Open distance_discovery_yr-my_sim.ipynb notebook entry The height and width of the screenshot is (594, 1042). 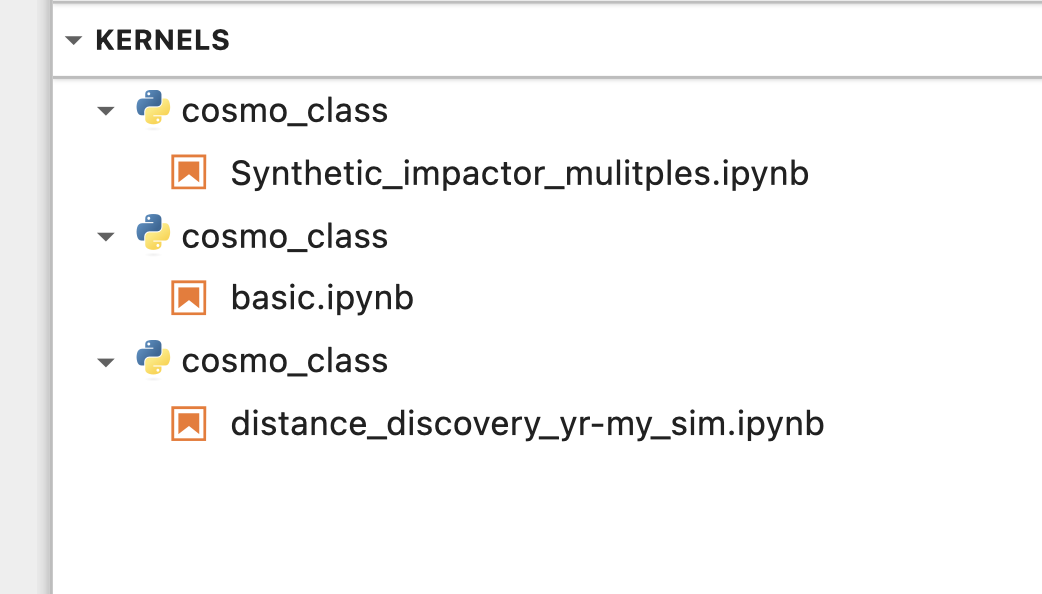click(x=527, y=423)
